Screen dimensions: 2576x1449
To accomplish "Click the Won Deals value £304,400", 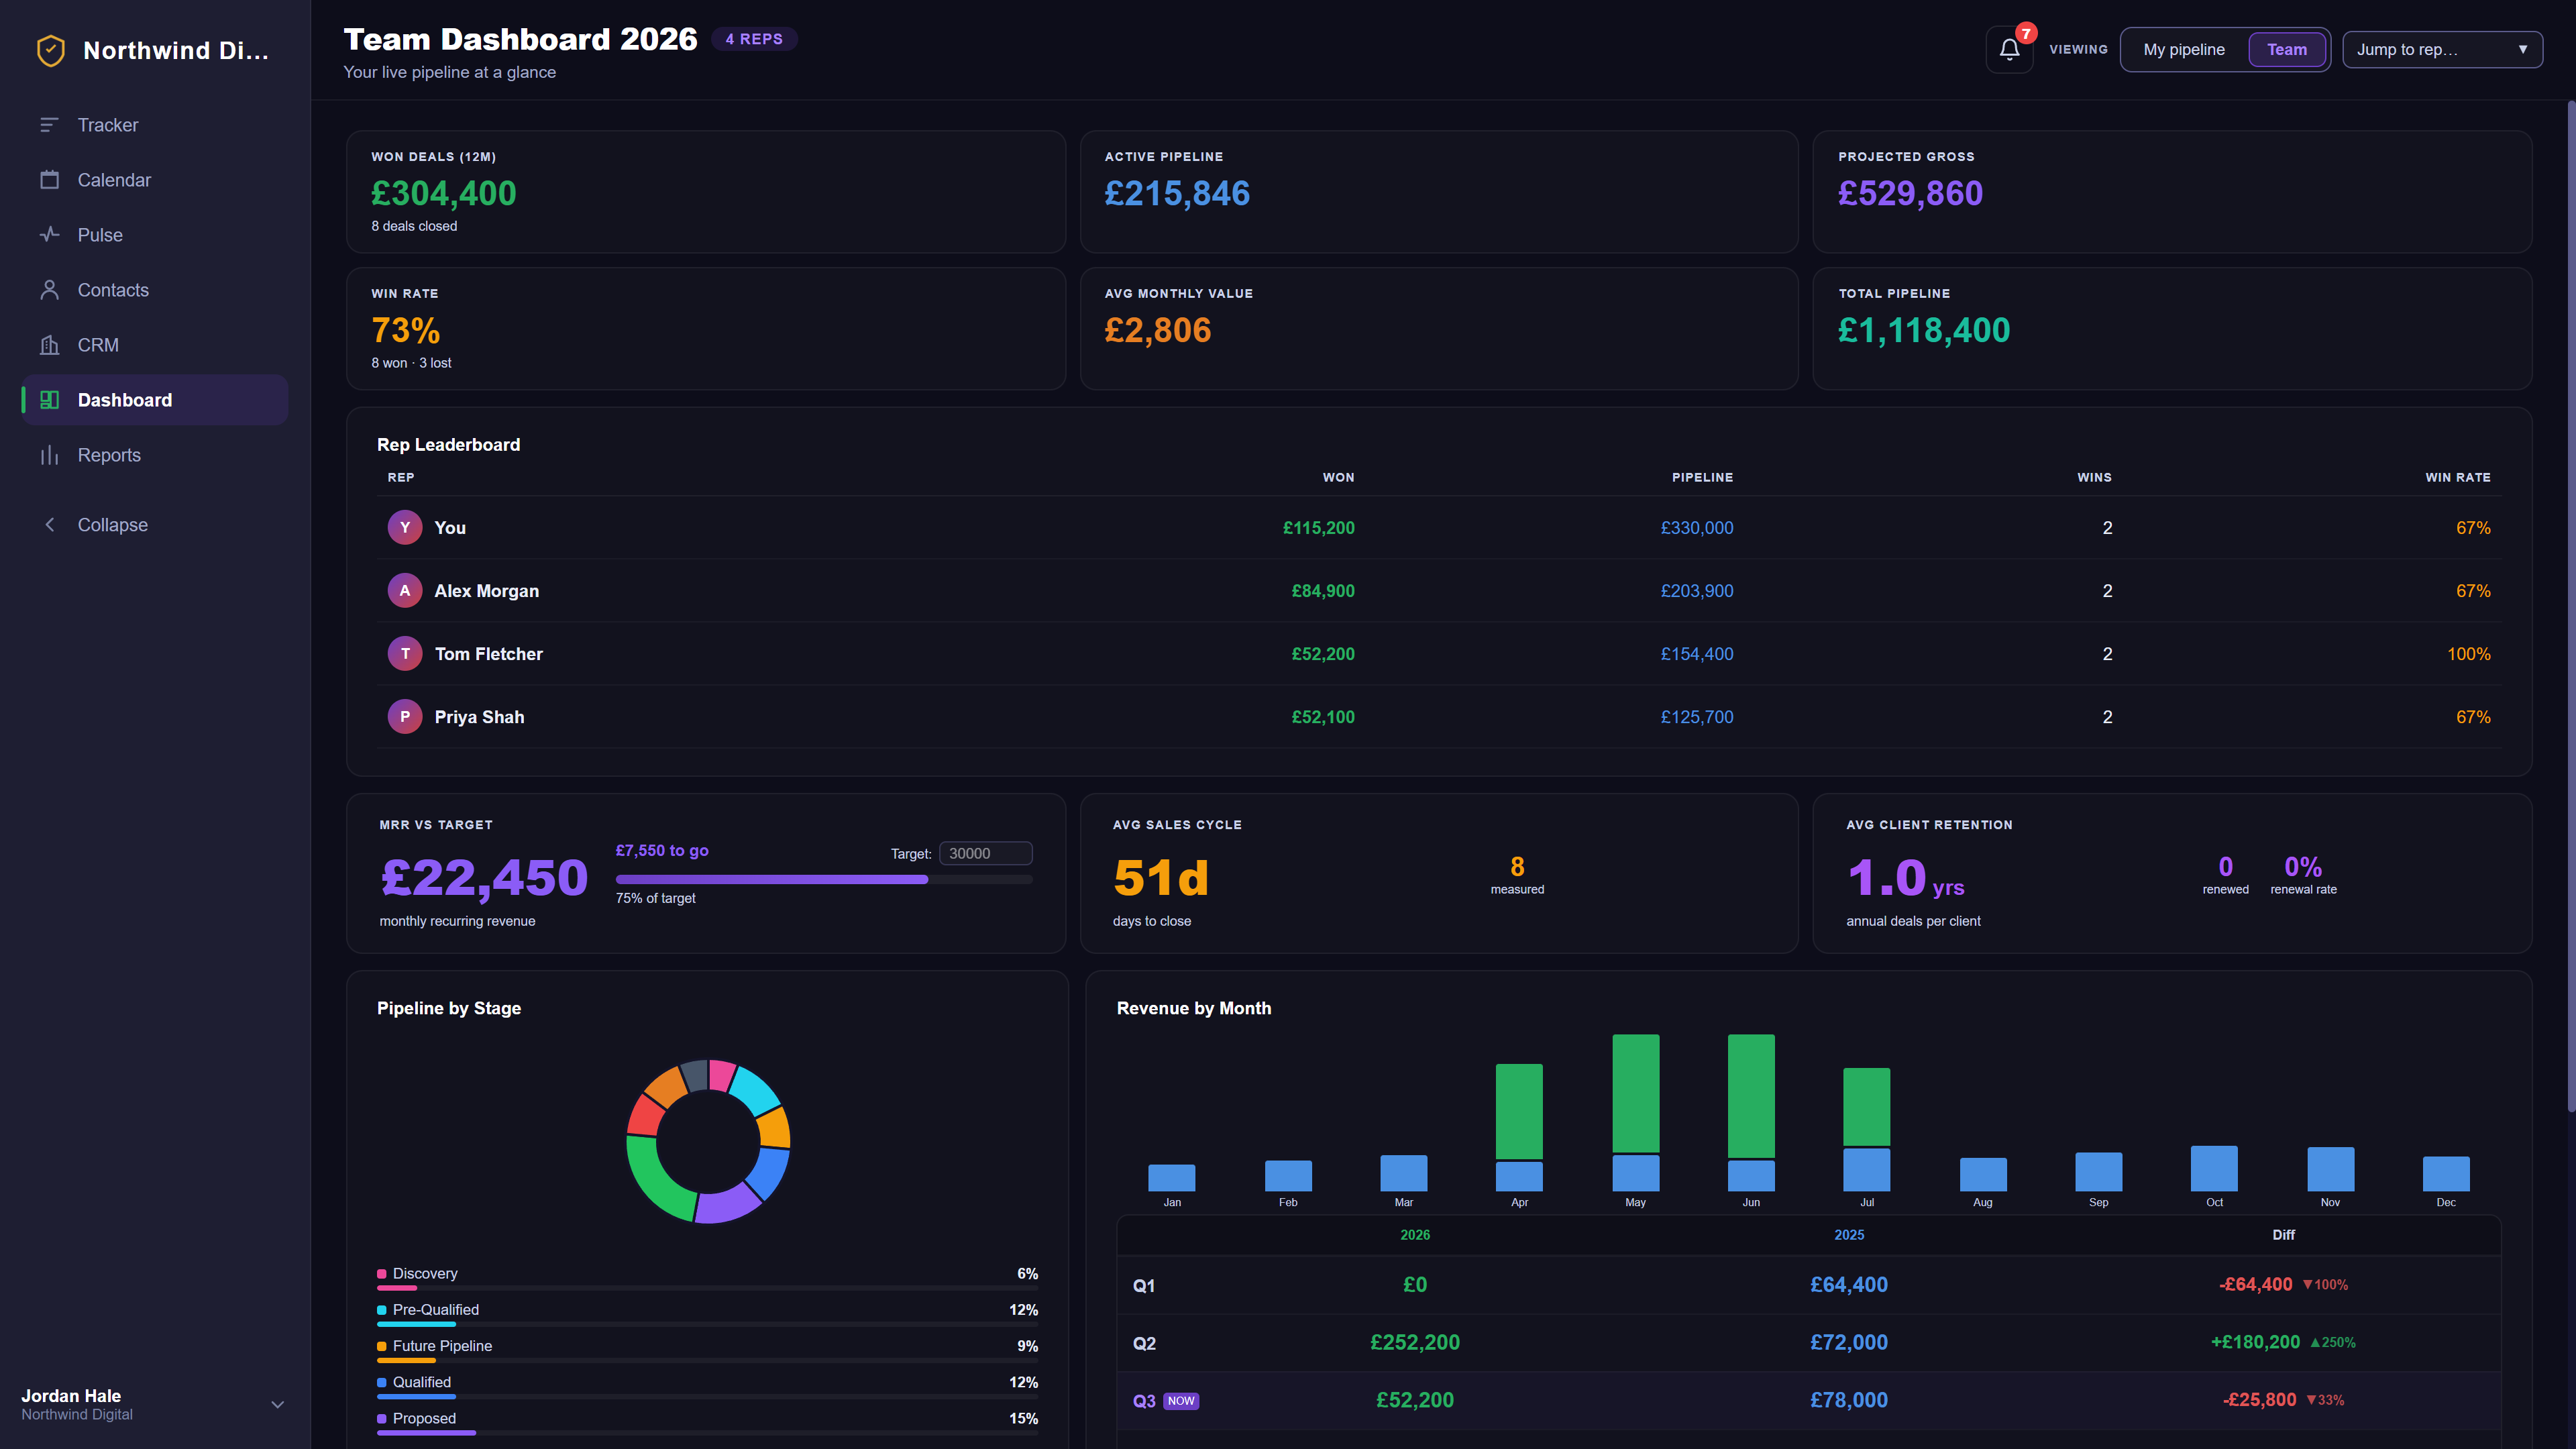I will (444, 193).
